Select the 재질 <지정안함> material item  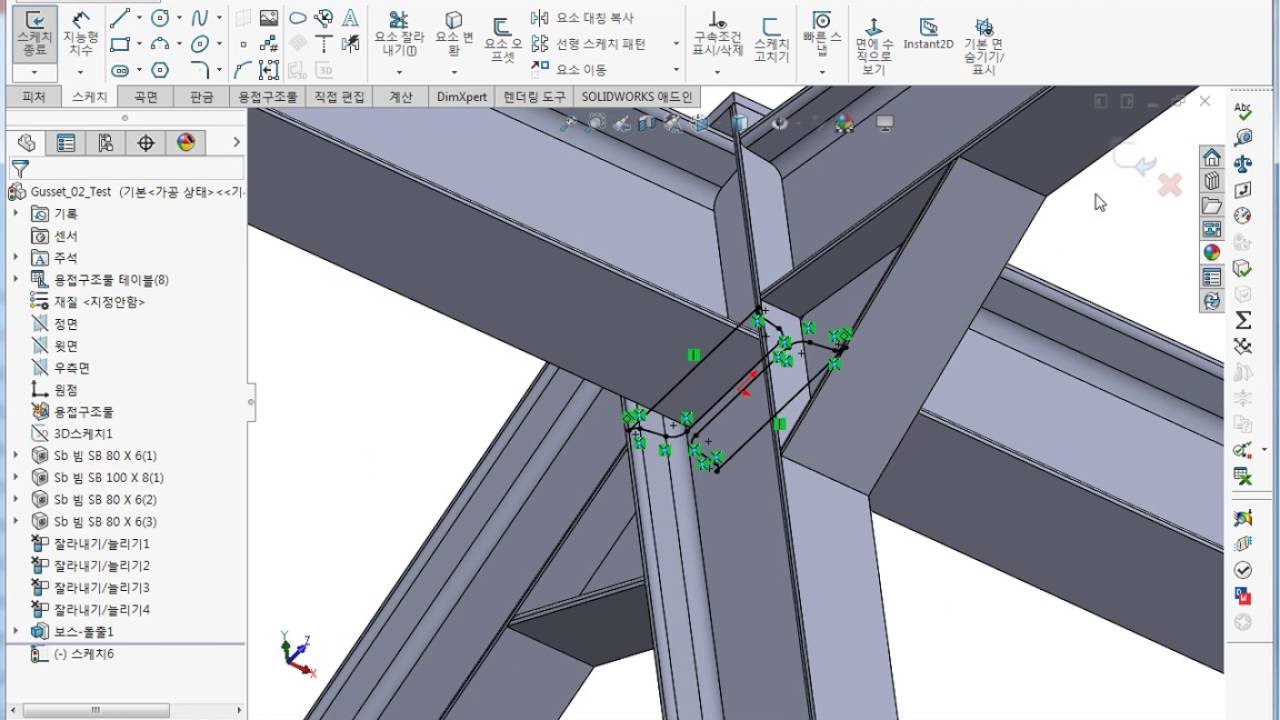[x=99, y=302]
